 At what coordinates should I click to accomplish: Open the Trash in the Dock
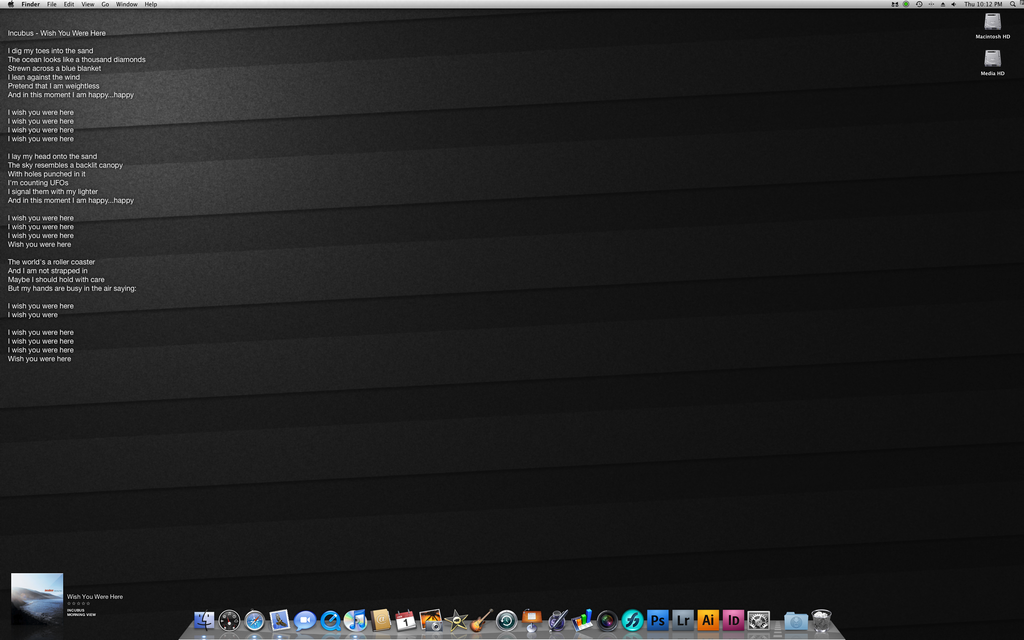[x=822, y=620]
